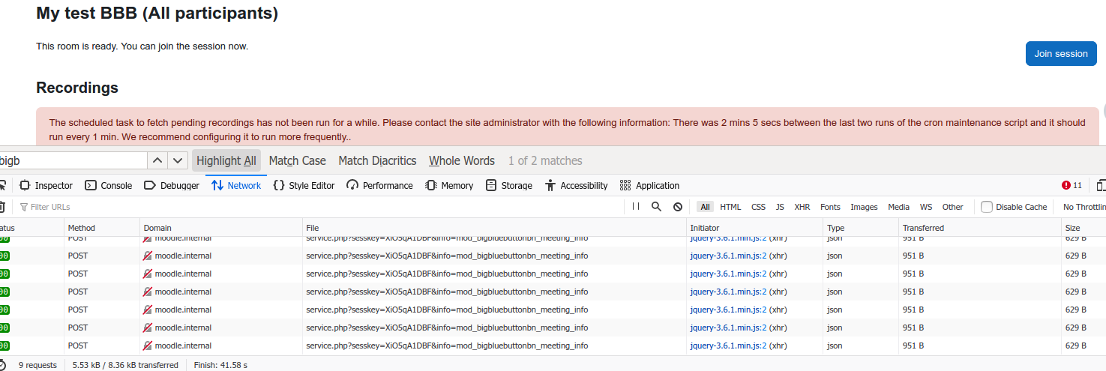Pause network request recording
The width and height of the screenshot is (1106, 371).
(x=636, y=207)
